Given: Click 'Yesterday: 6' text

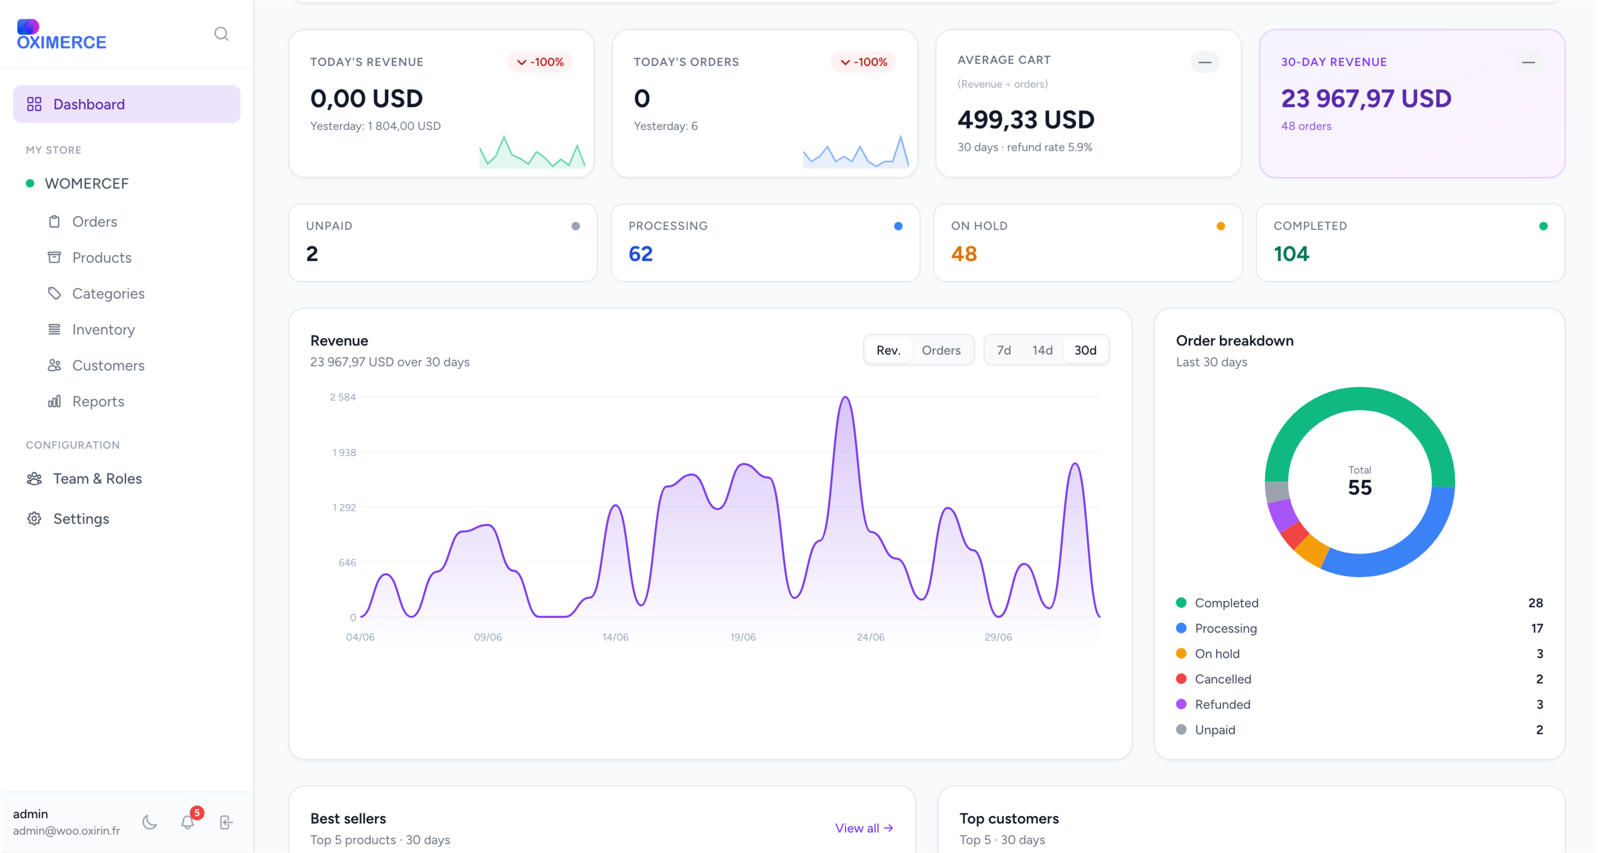Looking at the screenshot, I should click(666, 126).
